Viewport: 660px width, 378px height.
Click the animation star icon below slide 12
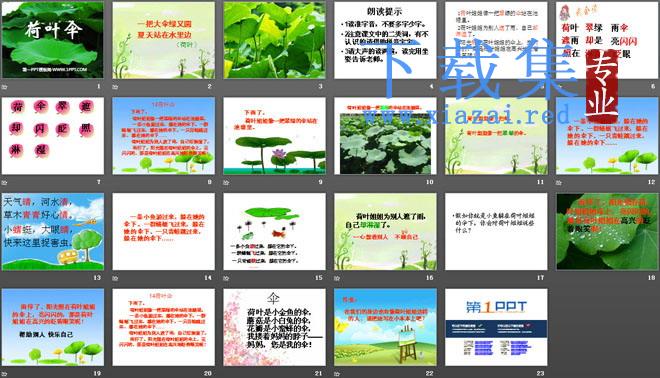click(559, 182)
